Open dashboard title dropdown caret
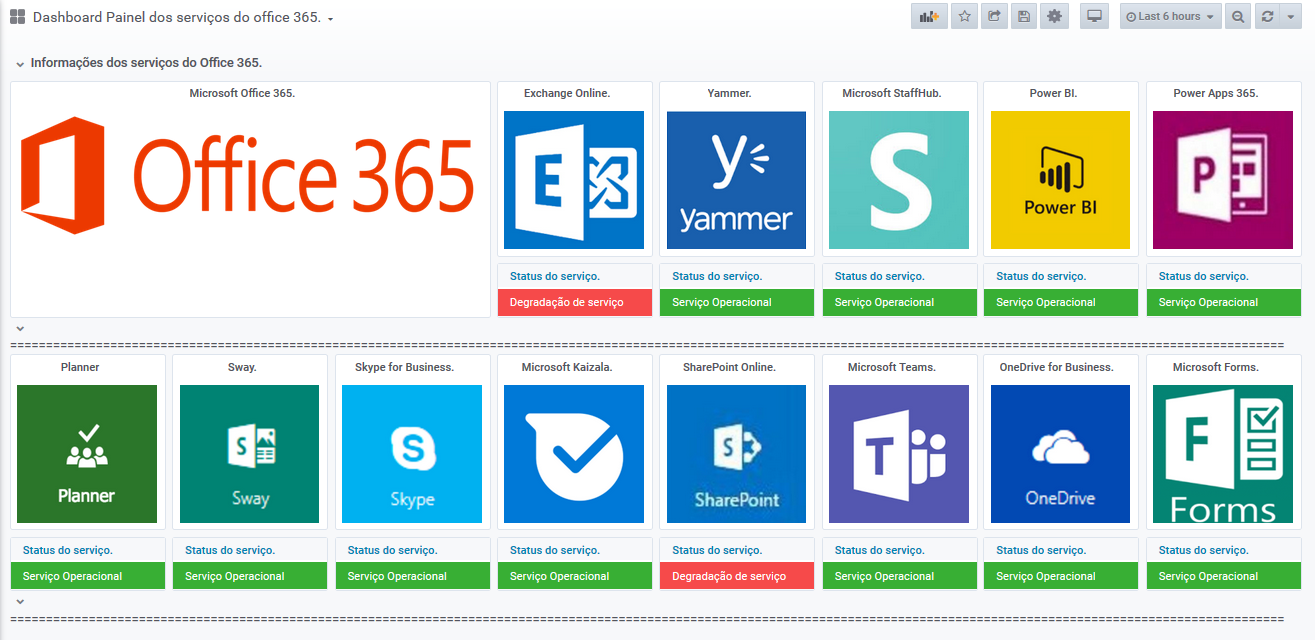Viewport: 1315px width, 640px height. tap(331, 19)
